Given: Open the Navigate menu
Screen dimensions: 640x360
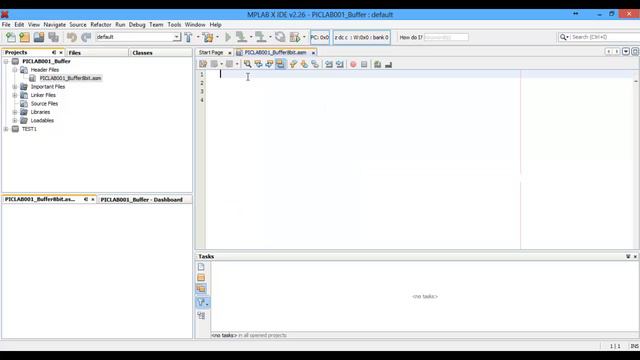Looking at the screenshot, I should click(55, 24).
